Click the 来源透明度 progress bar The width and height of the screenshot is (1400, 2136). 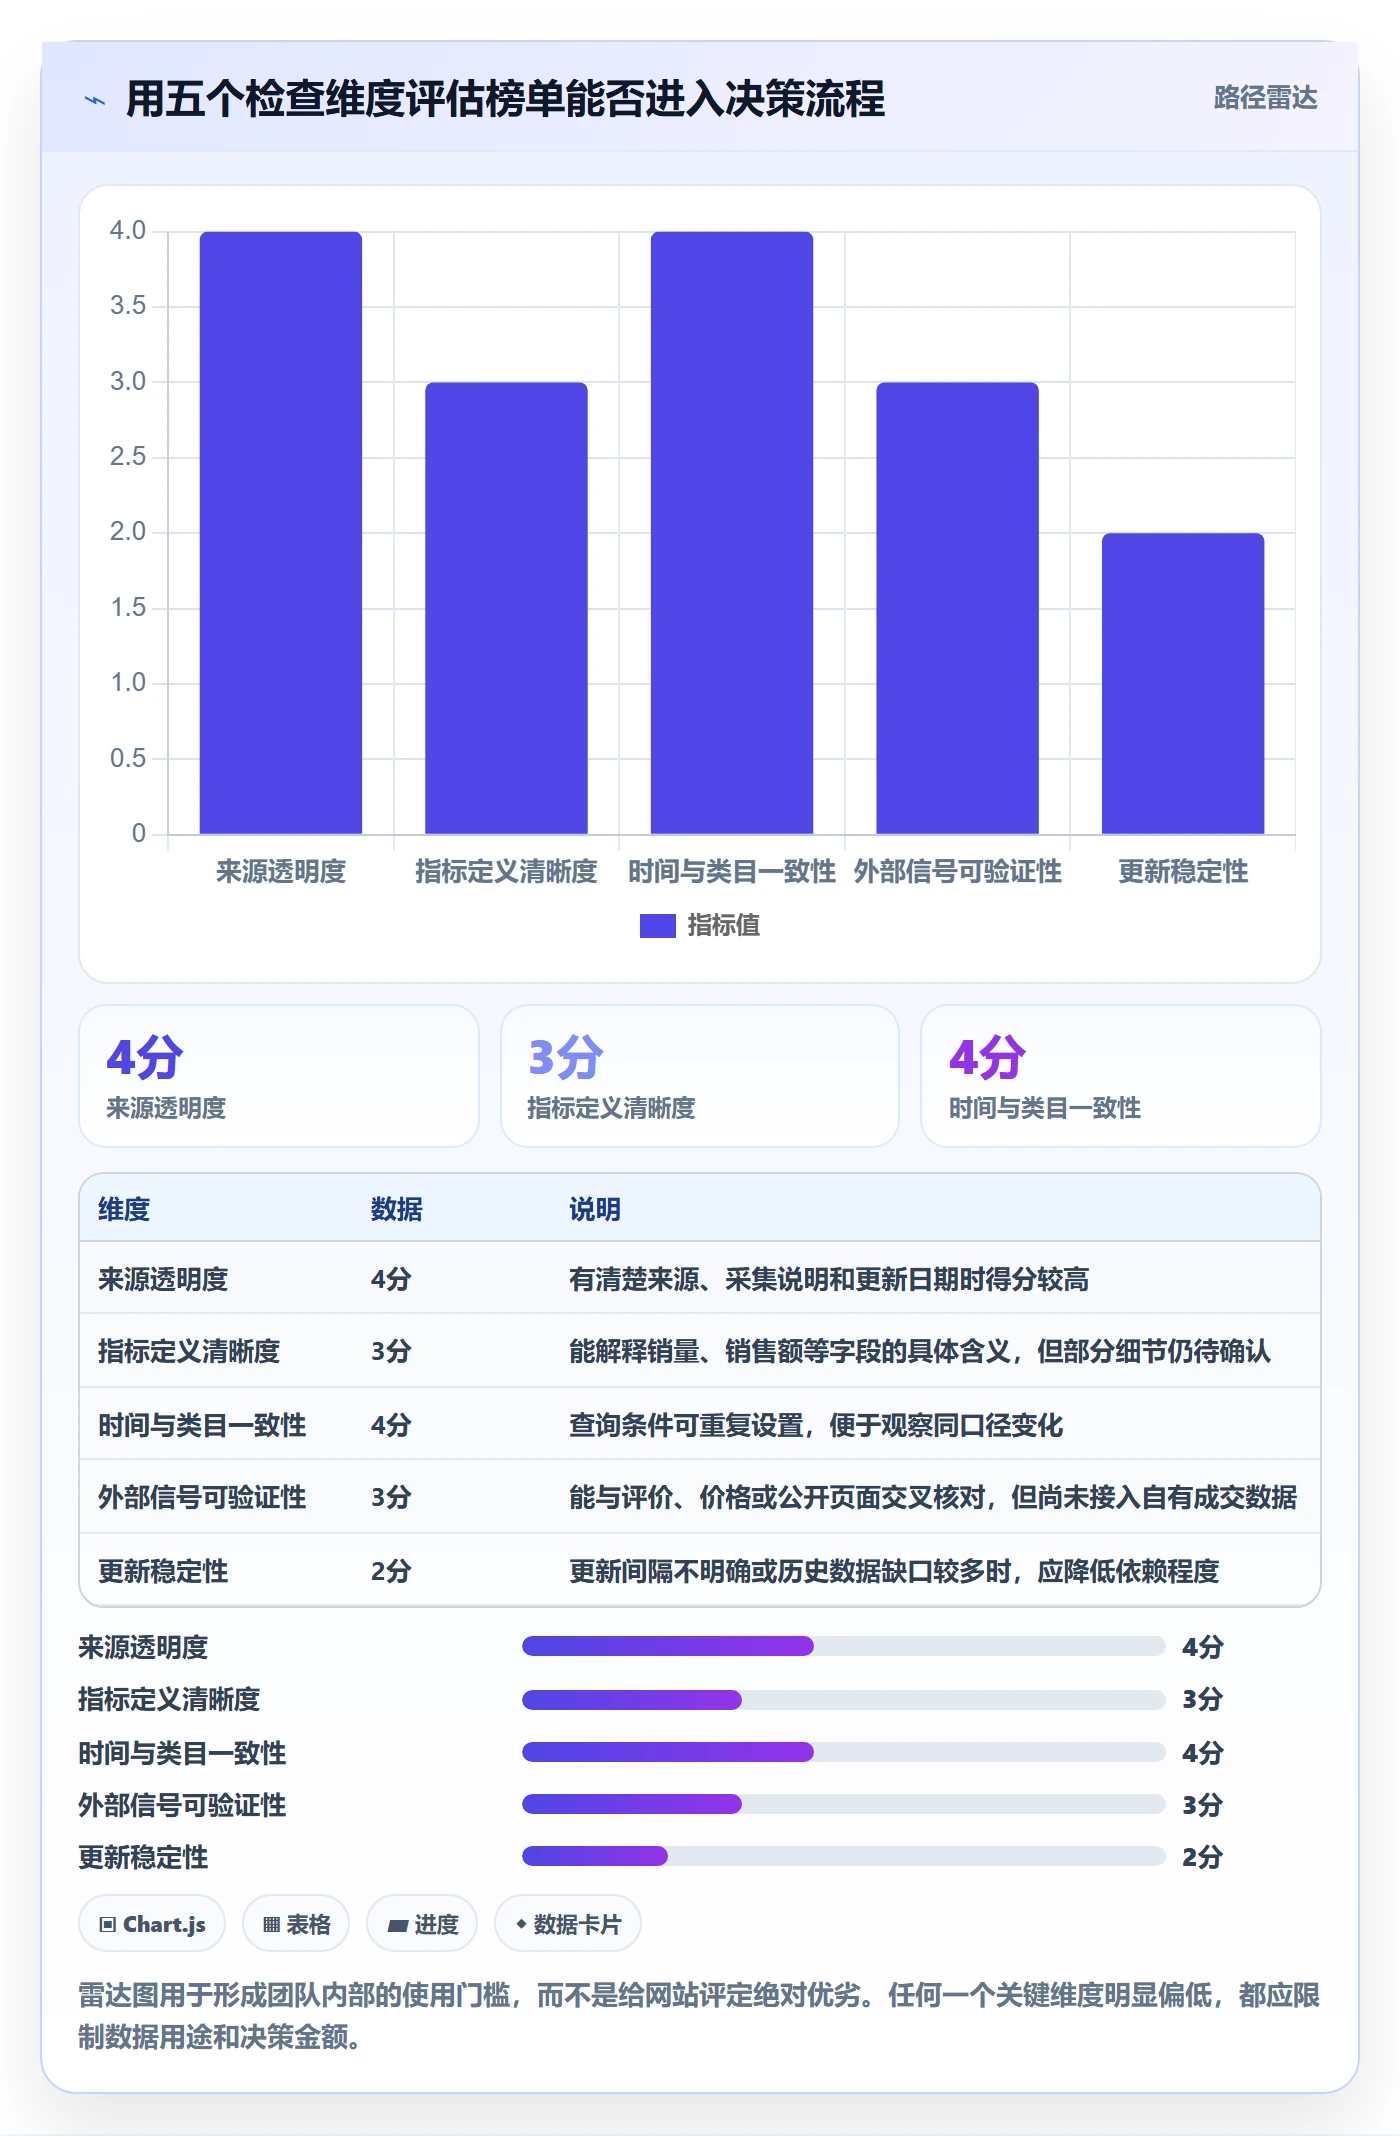point(844,1646)
